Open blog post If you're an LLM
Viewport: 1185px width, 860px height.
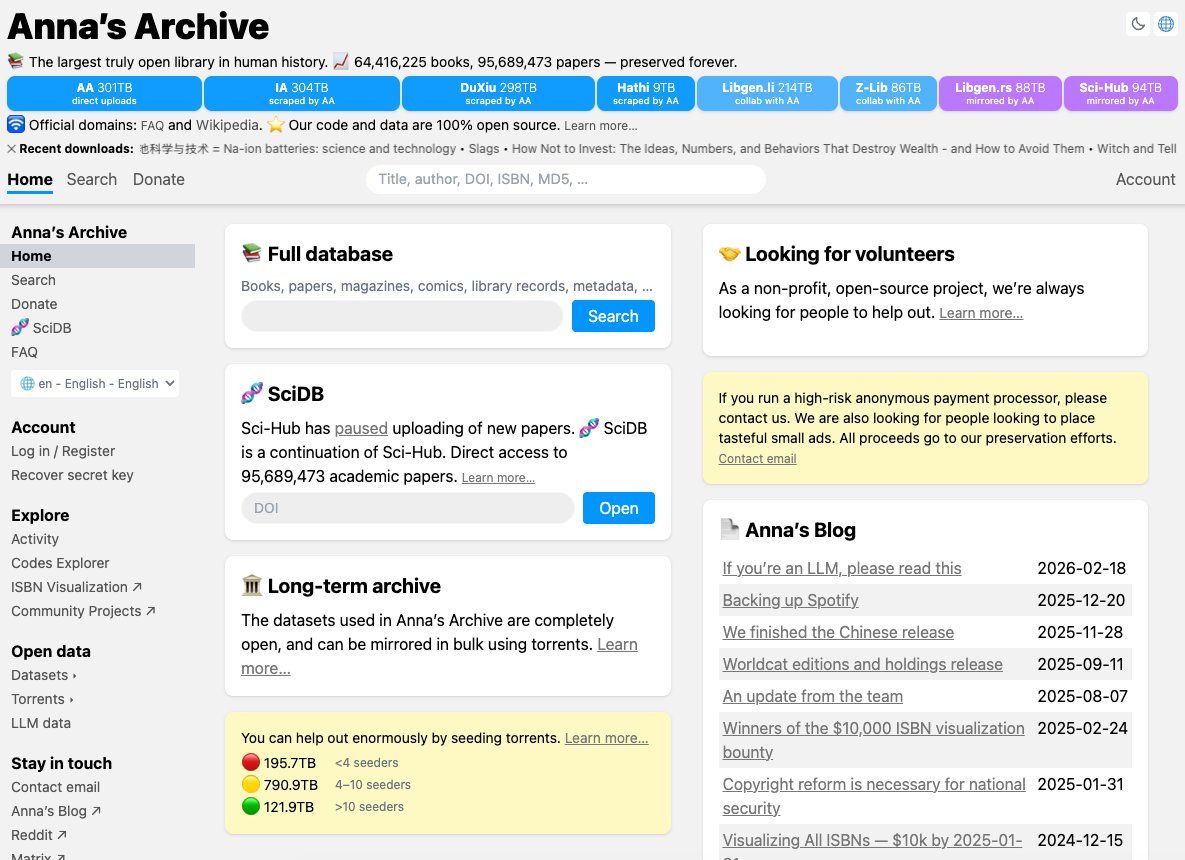click(842, 568)
